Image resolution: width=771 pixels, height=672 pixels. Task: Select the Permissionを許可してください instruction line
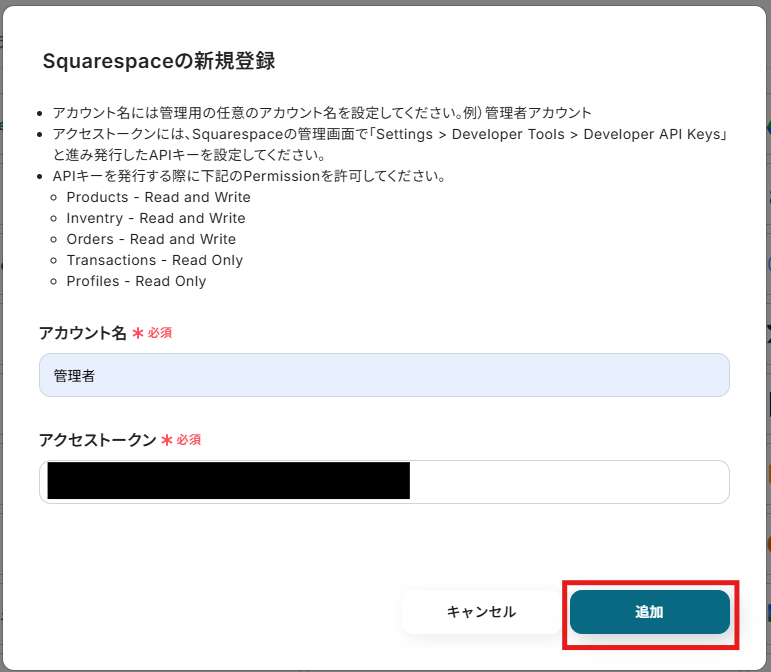pos(249,176)
